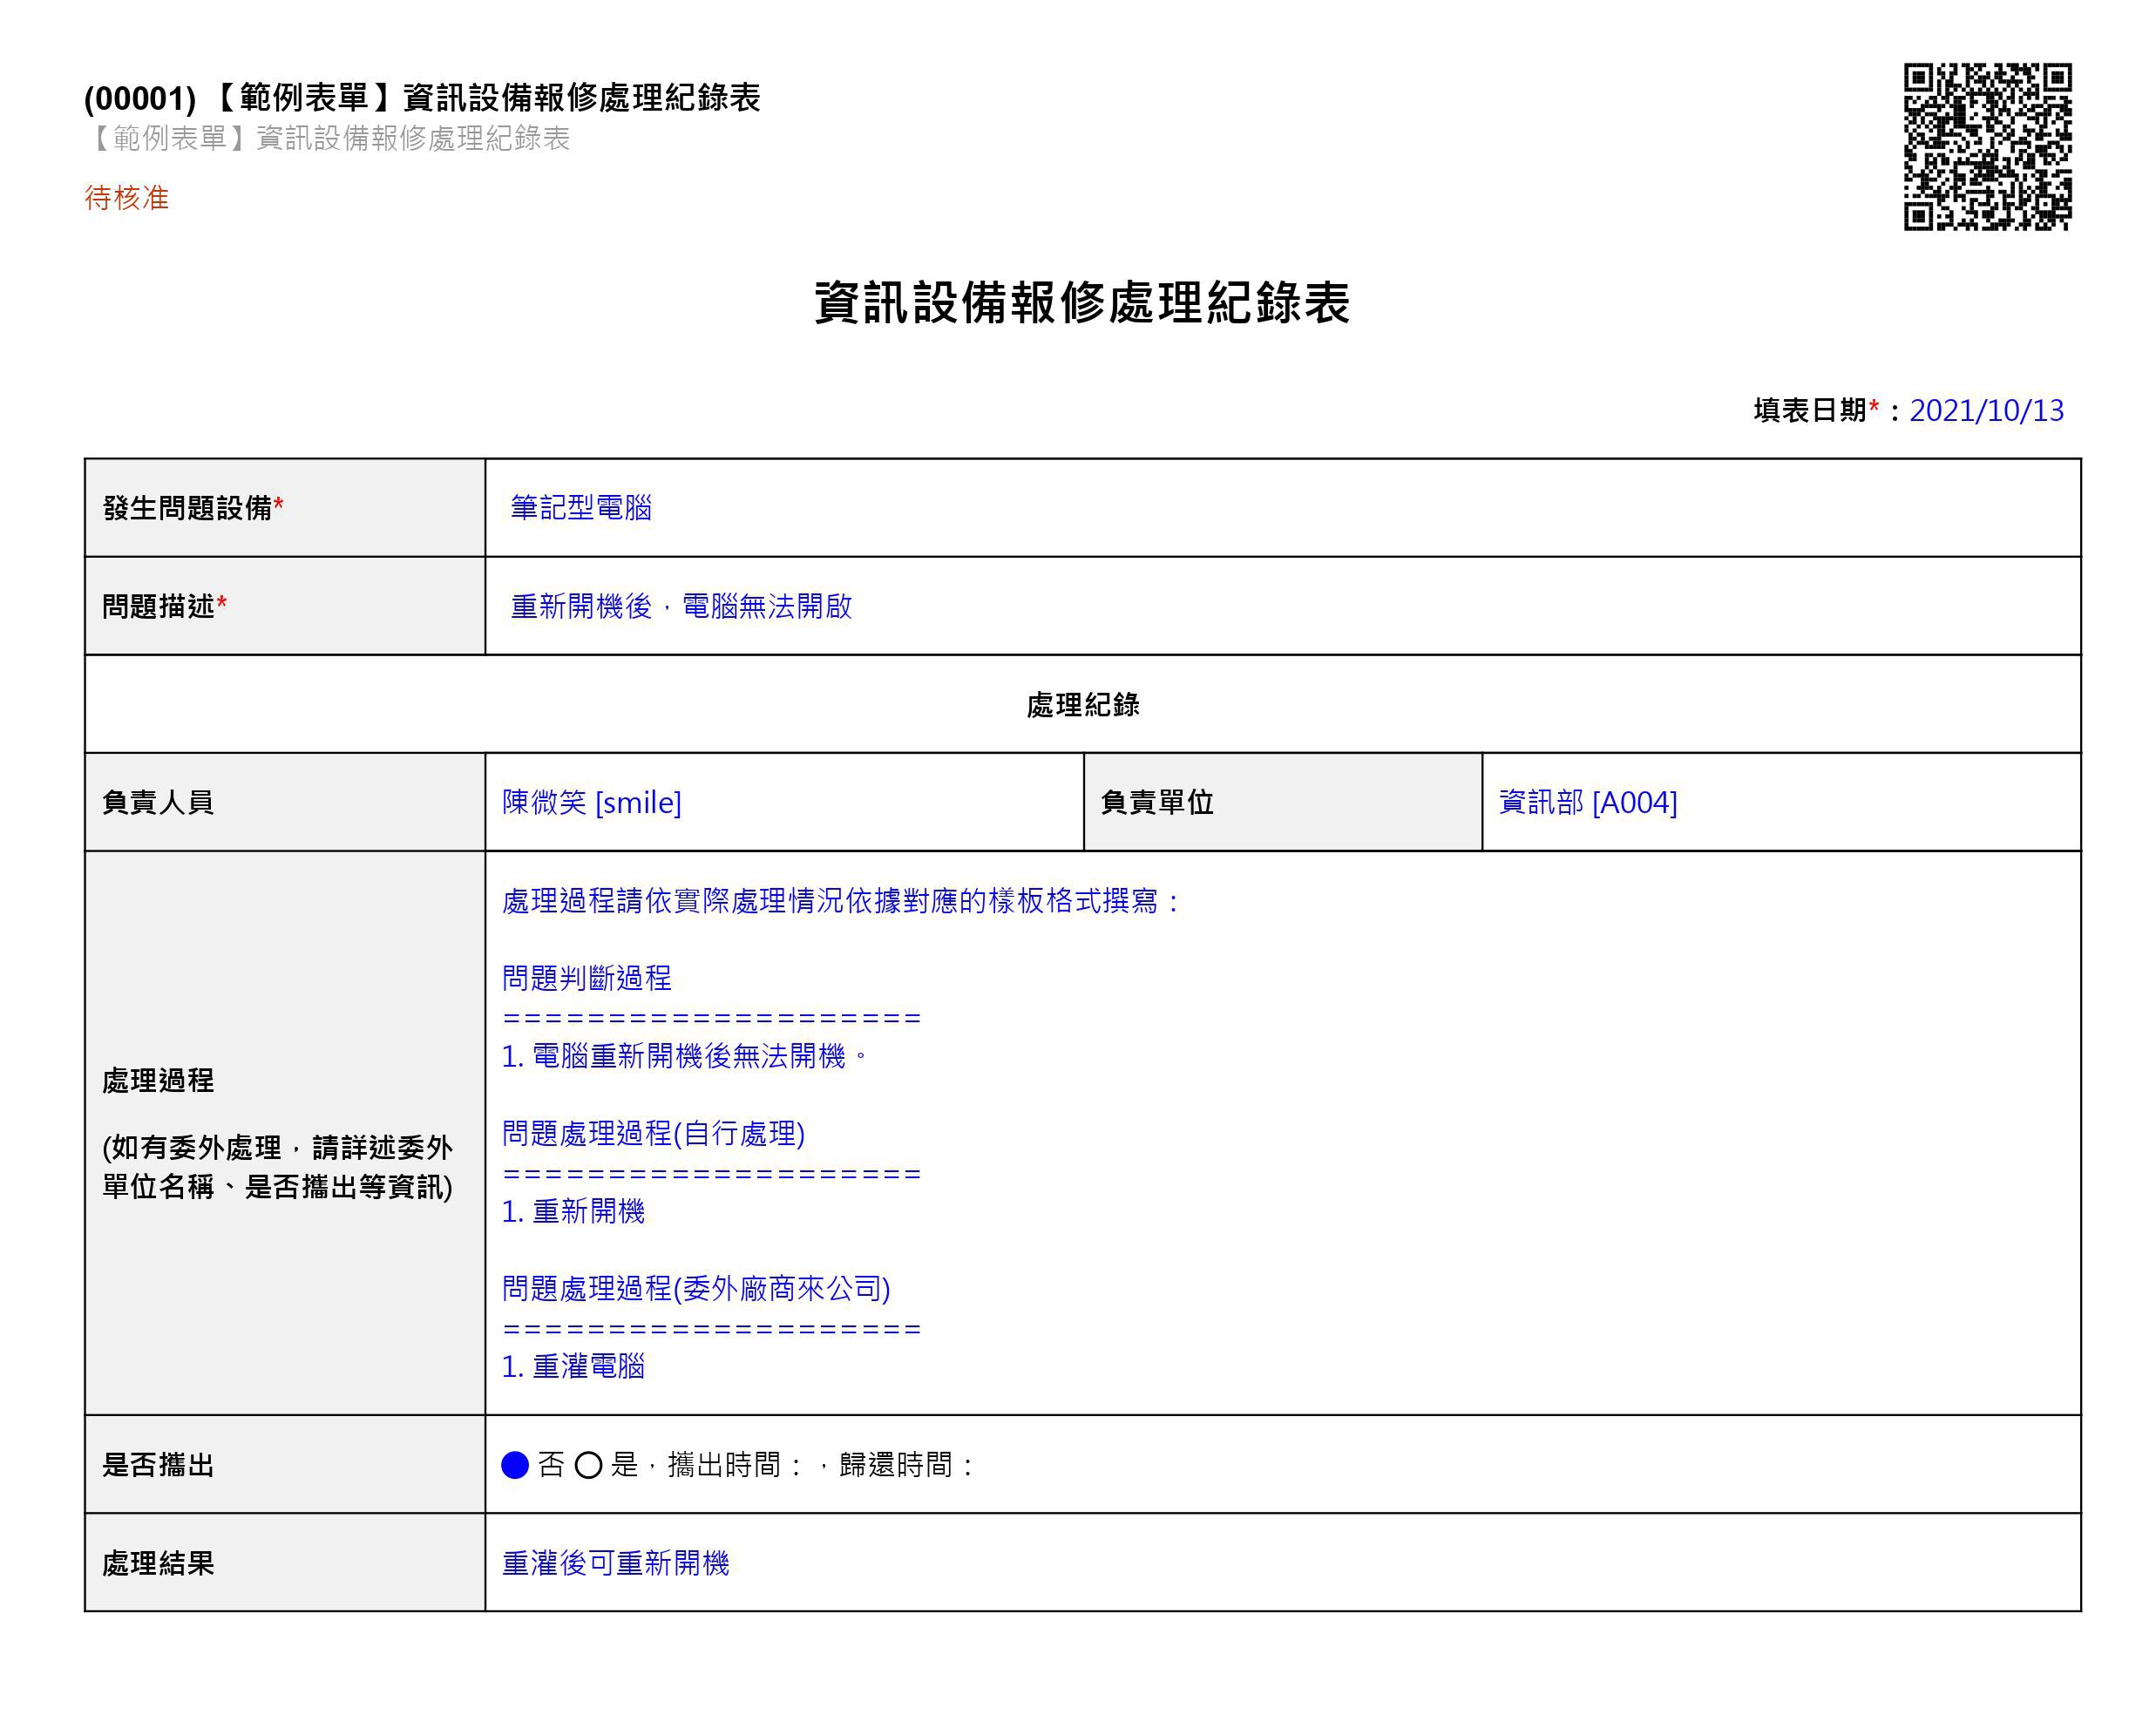Click responsible person 陳微笑 [smile]

[592, 802]
